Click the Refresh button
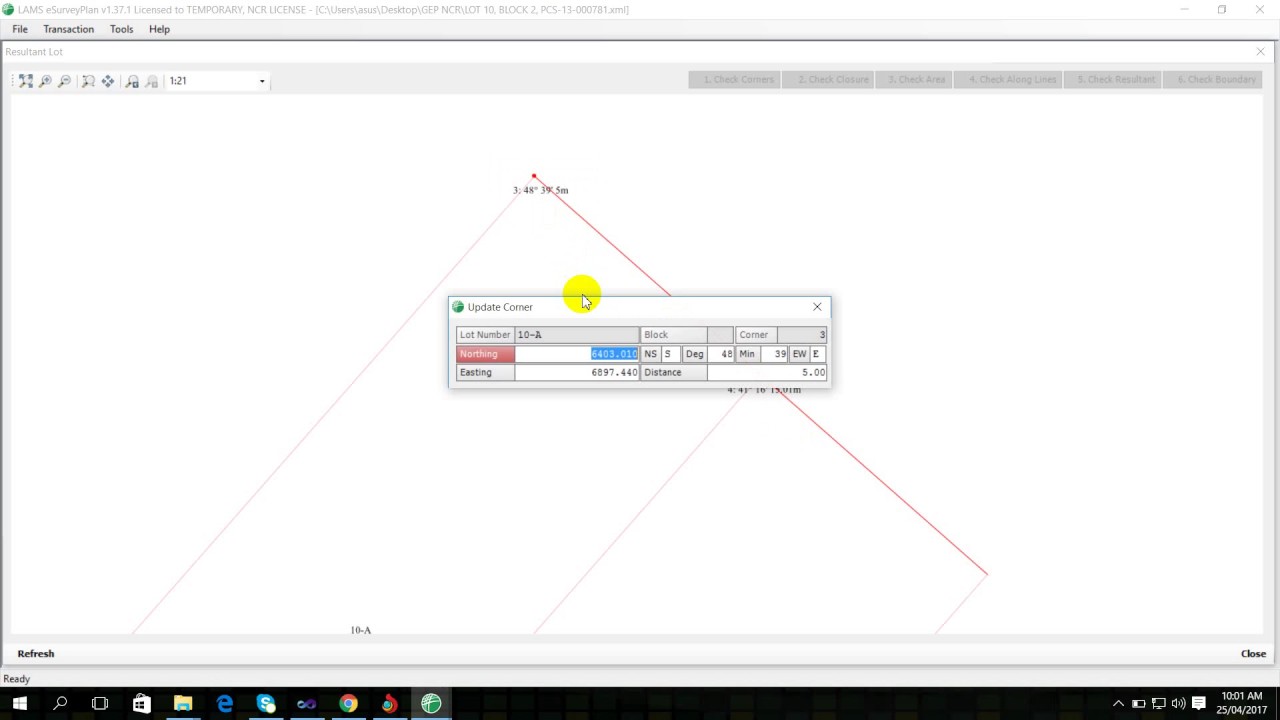Viewport: 1280px width, 720px height. coord(36,654)
